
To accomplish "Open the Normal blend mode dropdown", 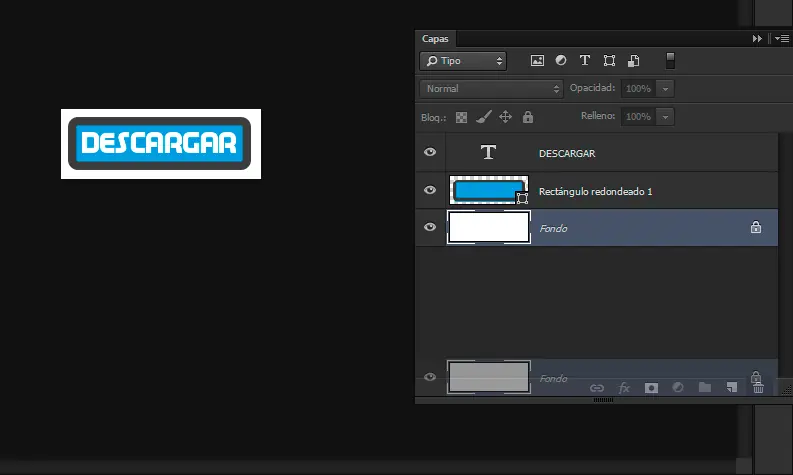I will (x=491, y=89).
